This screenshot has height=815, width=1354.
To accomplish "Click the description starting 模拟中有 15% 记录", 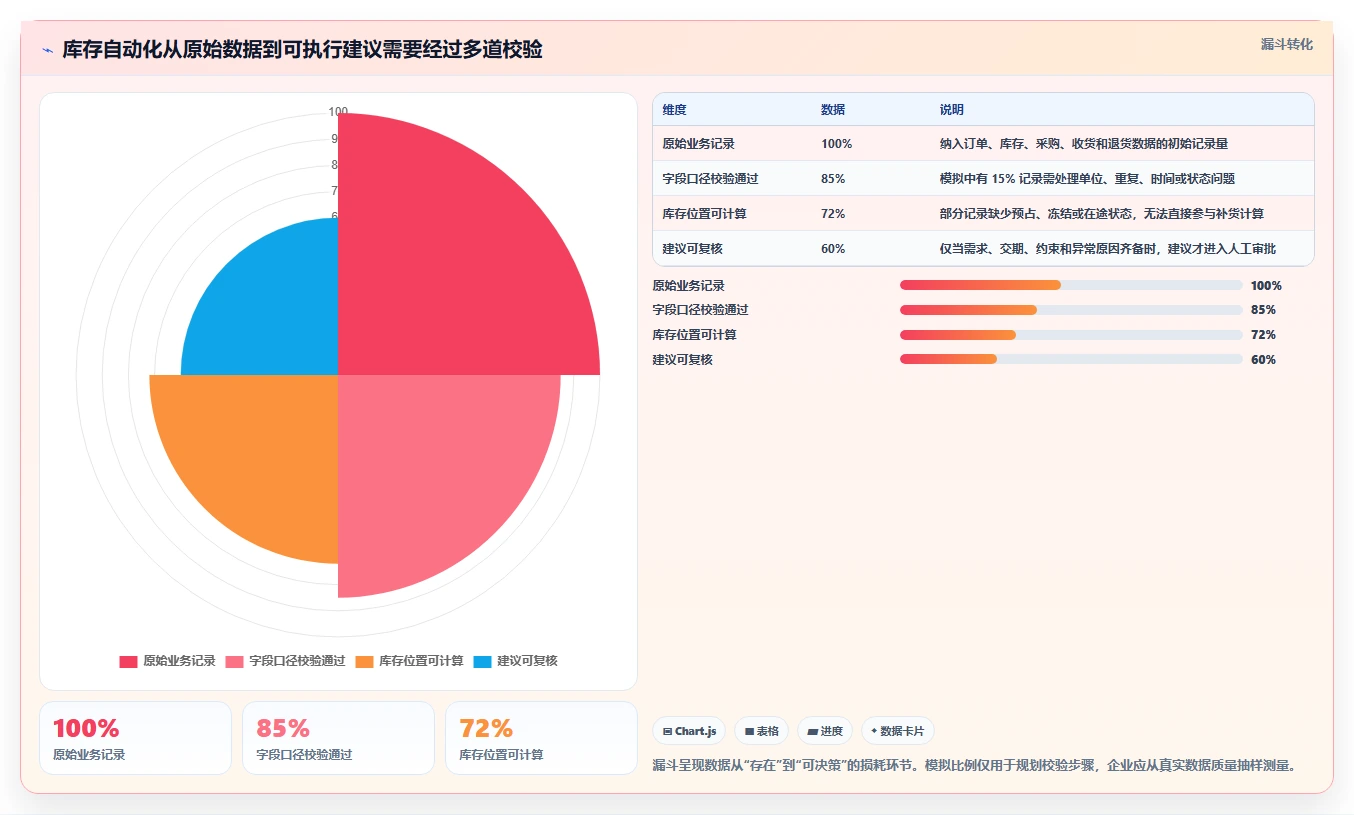I will click(1087, 179).
